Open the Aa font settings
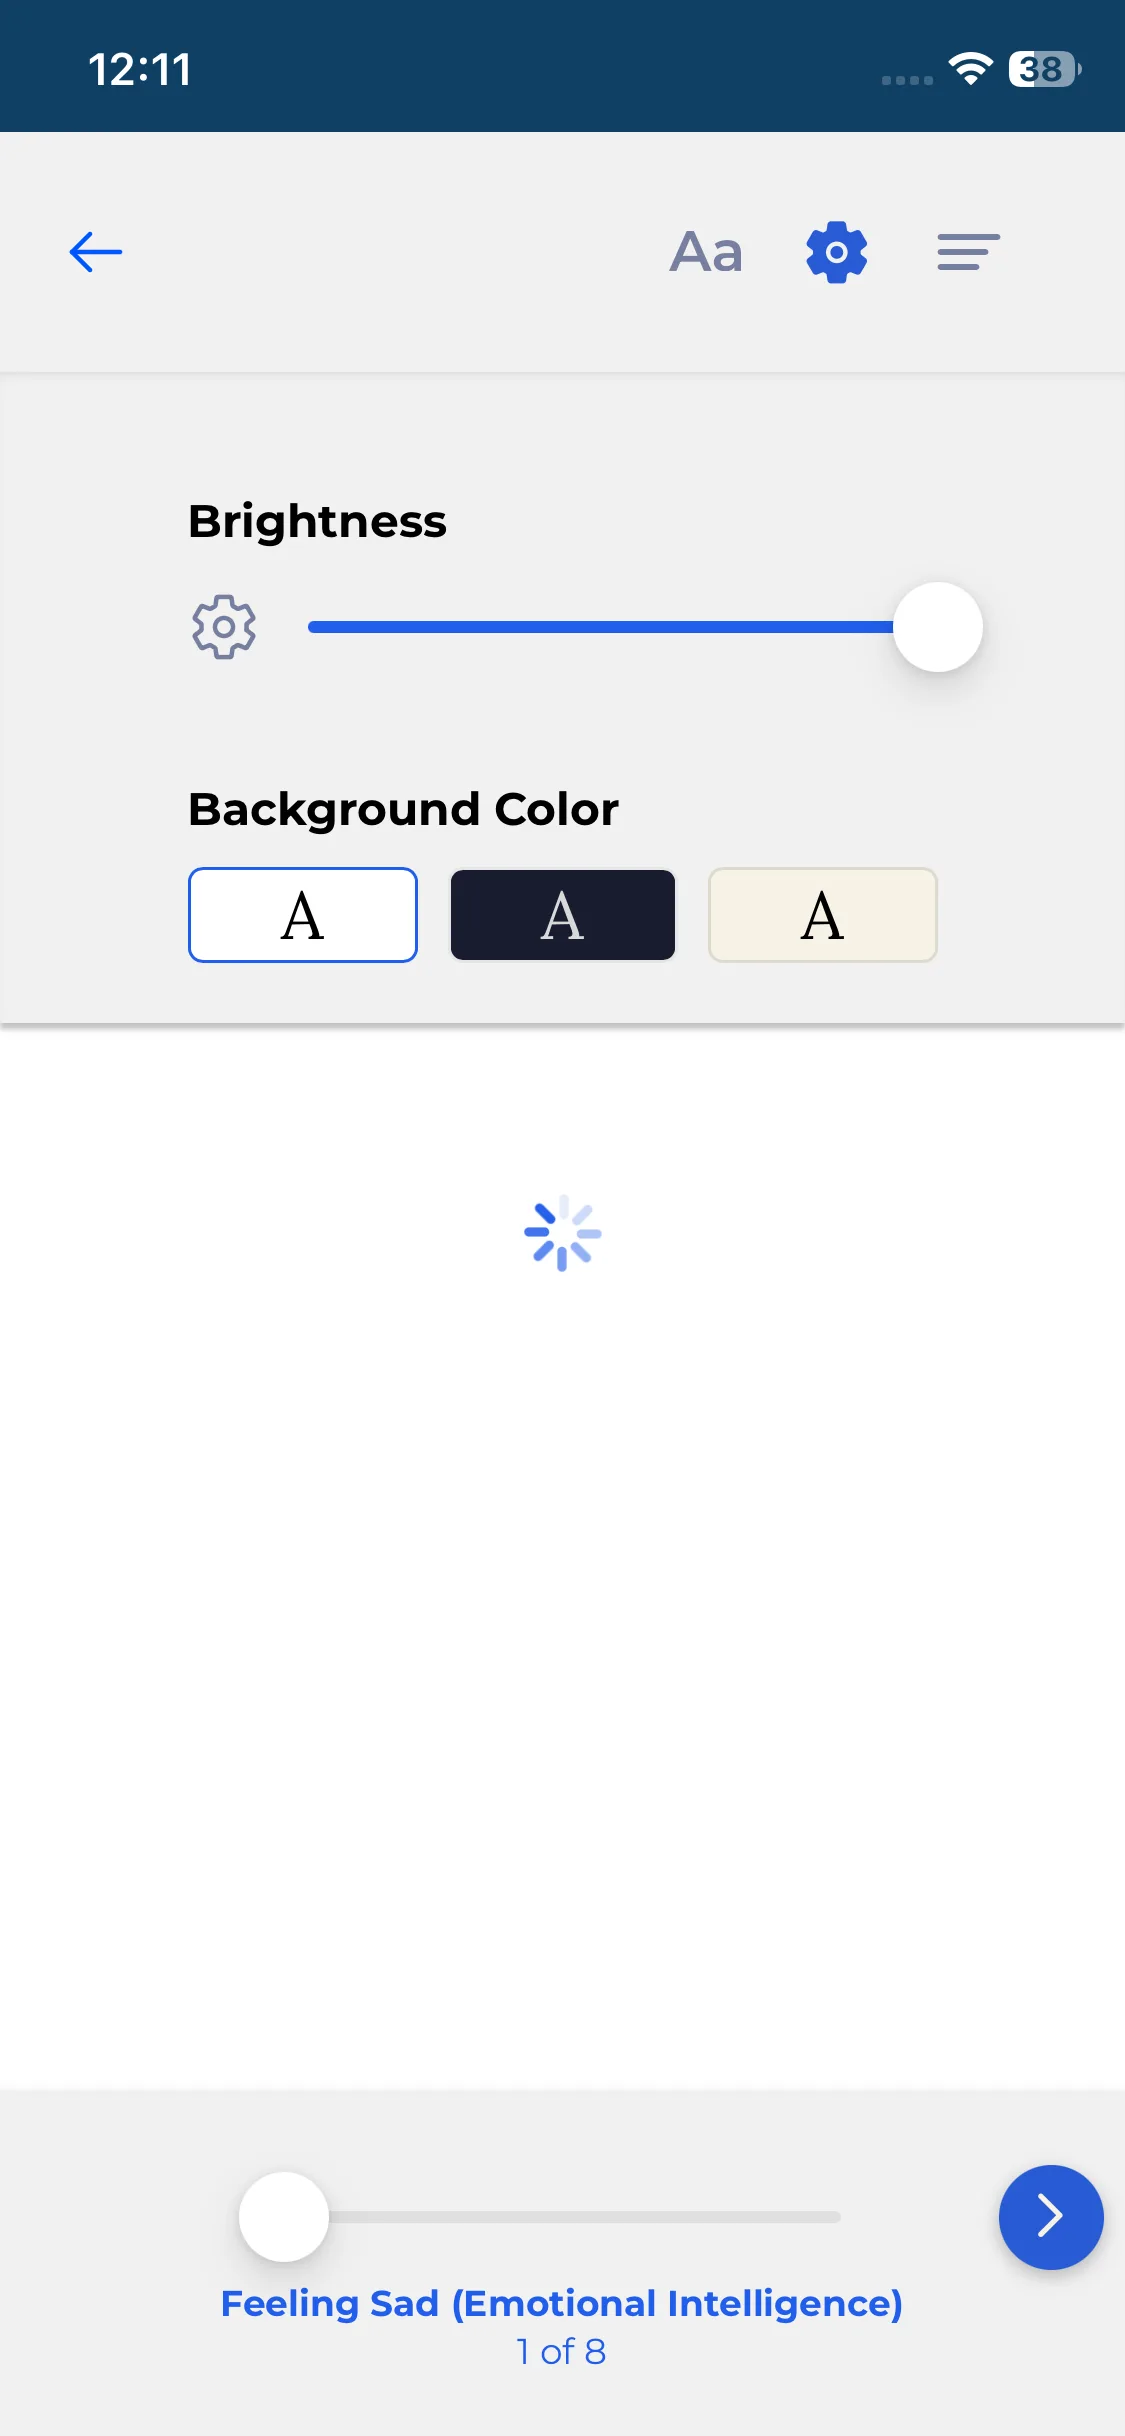Screen dimensions: 1125x2436 pos(706,252)
